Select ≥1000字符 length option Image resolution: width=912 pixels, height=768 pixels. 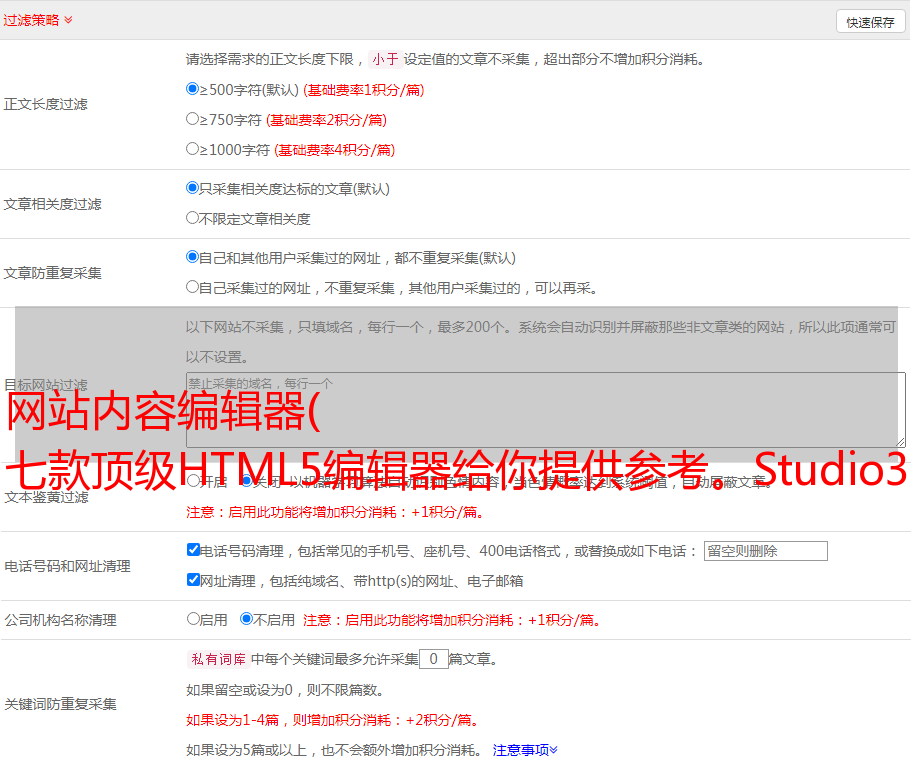click(193, 149)
